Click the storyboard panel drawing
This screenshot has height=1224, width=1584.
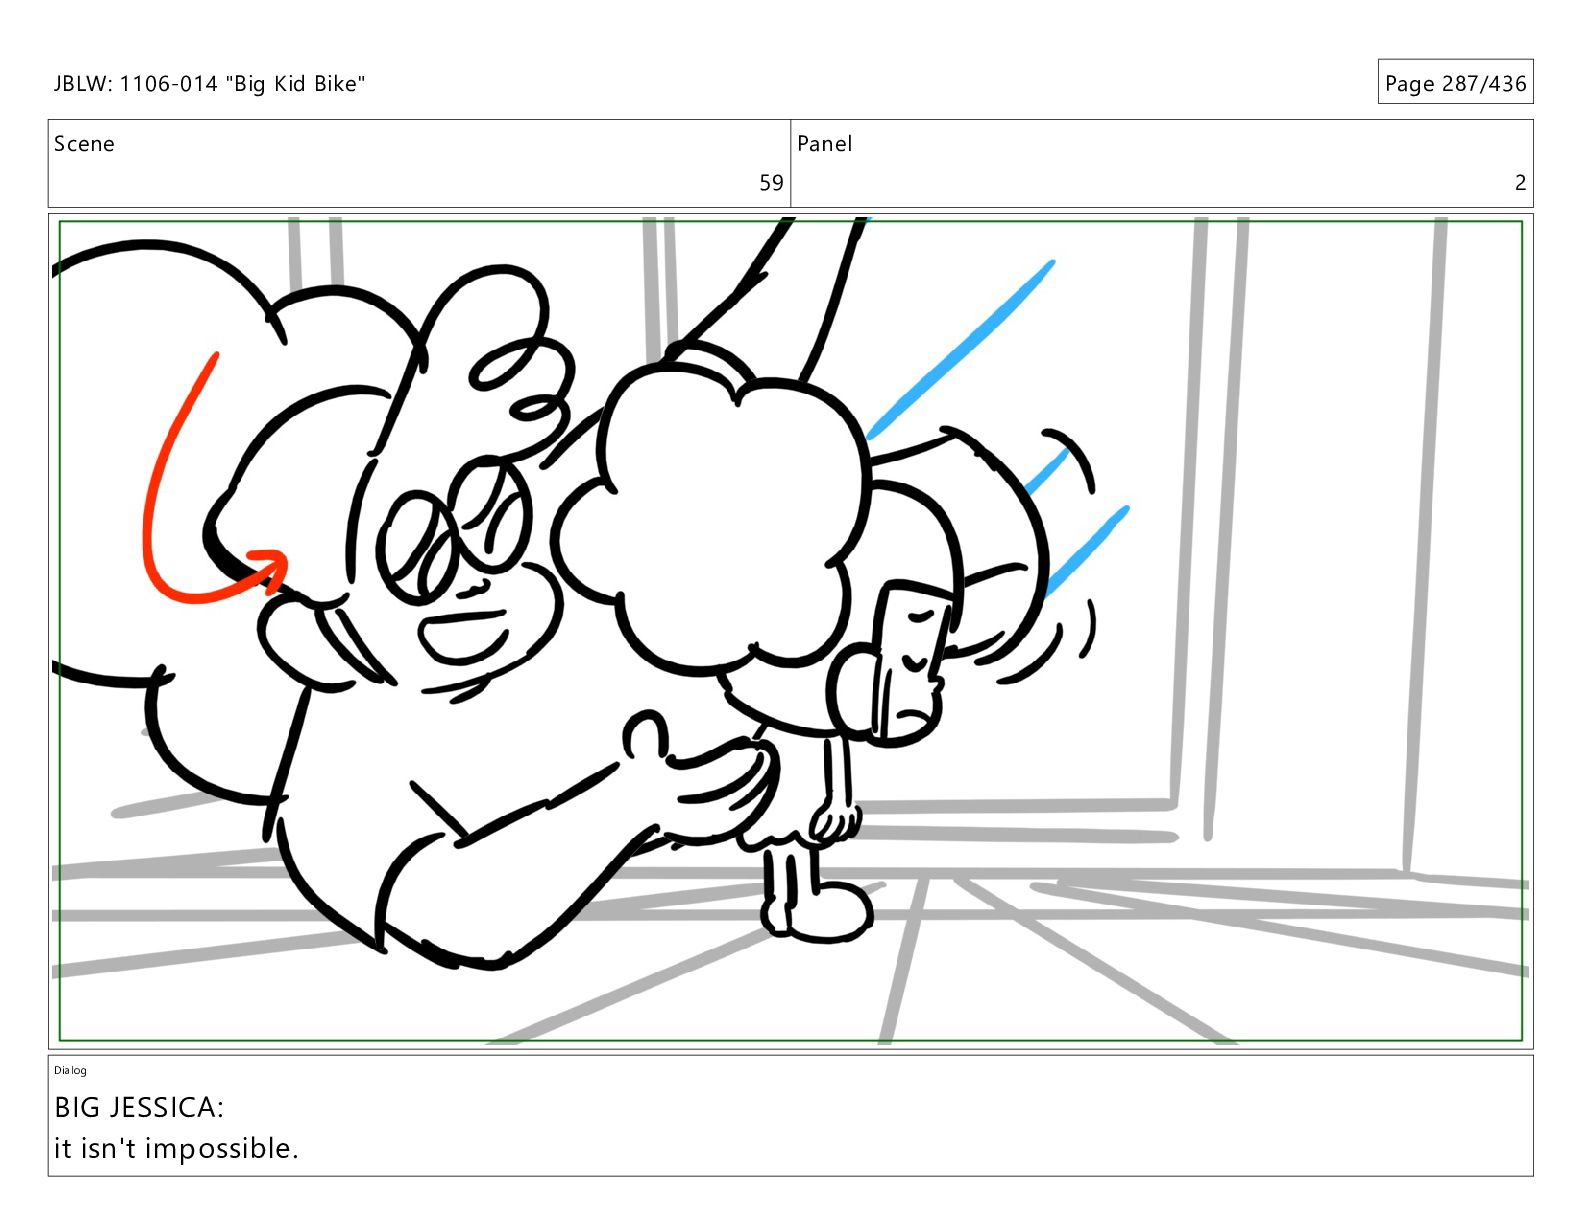(x=790, y=631)
